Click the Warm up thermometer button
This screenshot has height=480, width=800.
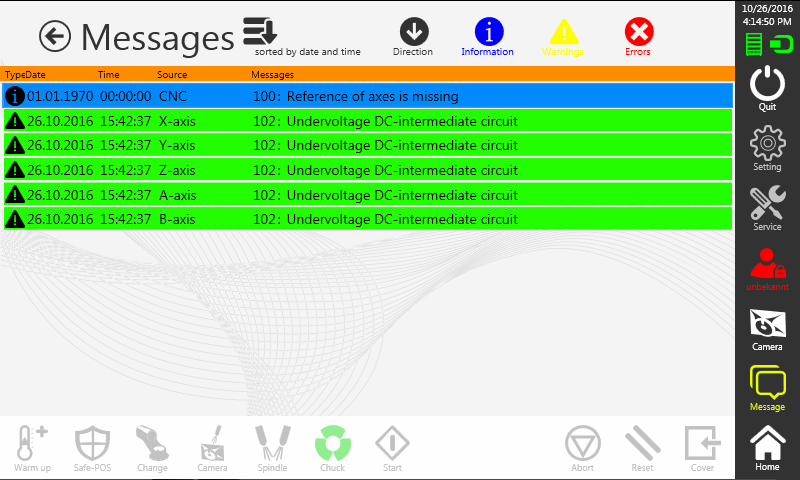coord(32,447)
